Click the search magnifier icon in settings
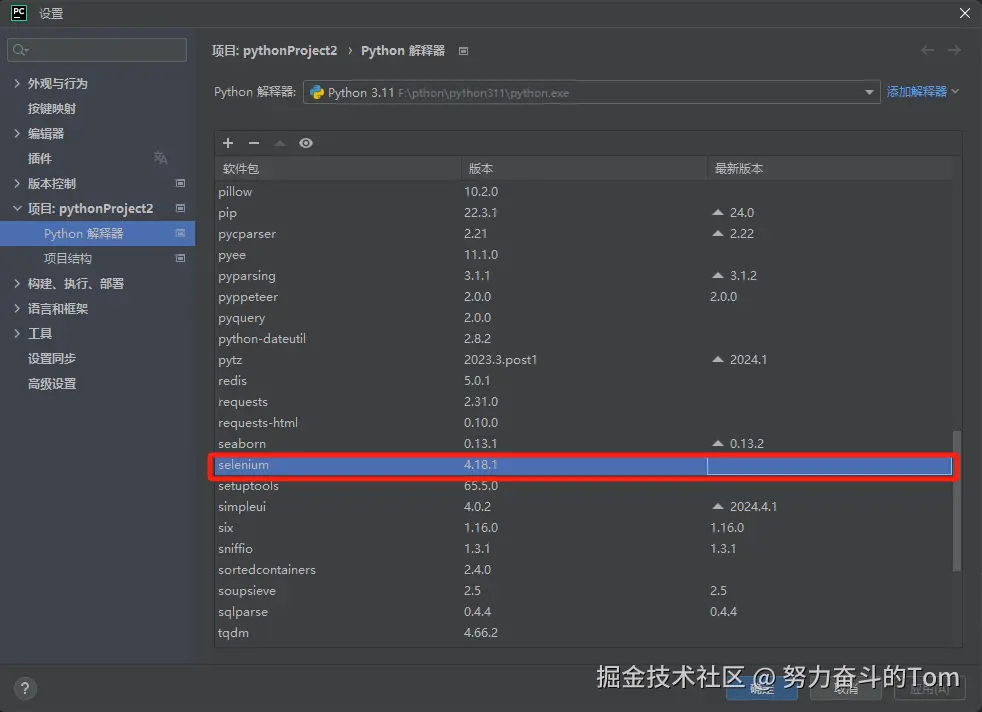Viewport: 982px width, 712px height. 21,50
